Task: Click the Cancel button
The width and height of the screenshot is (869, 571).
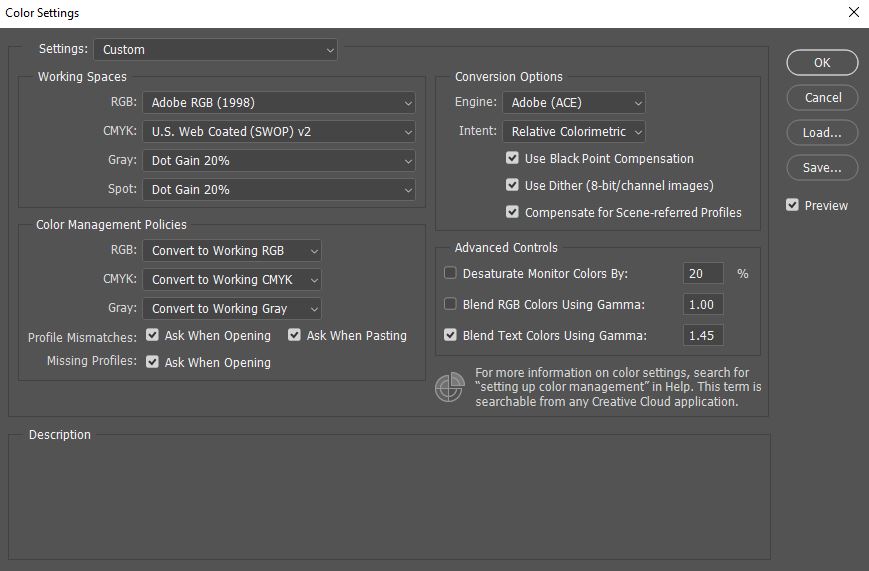Action: coord(822,98)
